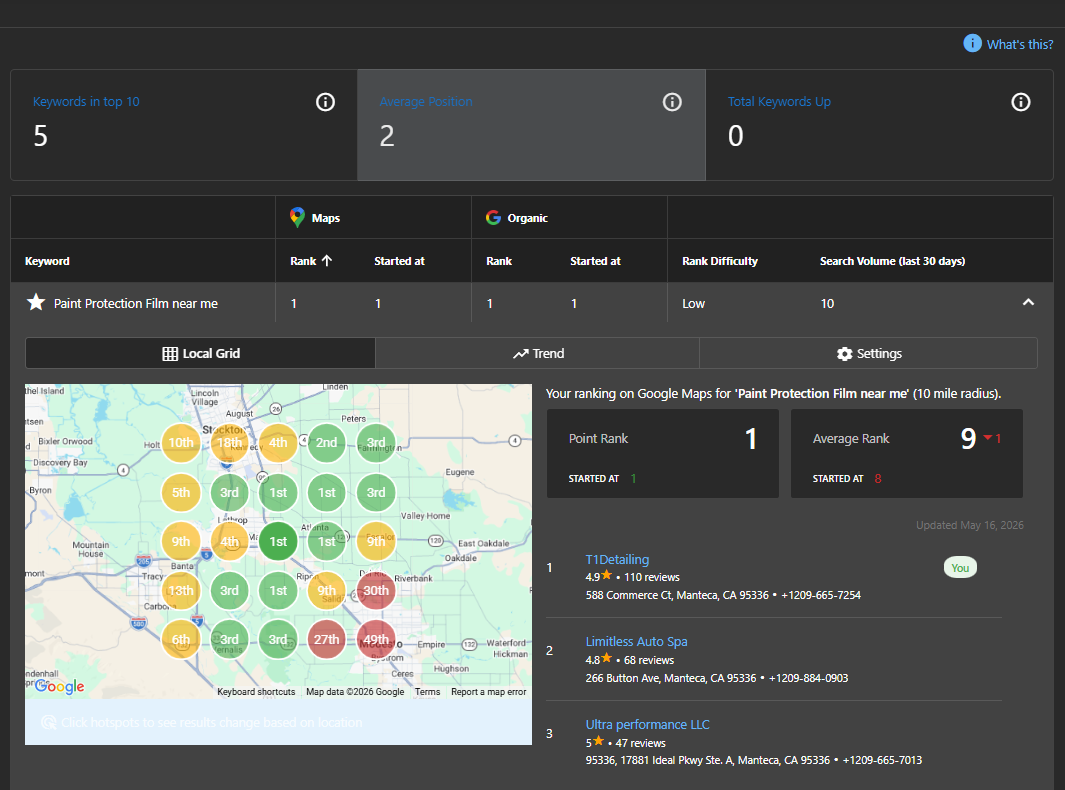The height and width of the screenshot is (790, 1065).
Task: Click the sort arrow next to Maps Rank
Action: point(327,261)
